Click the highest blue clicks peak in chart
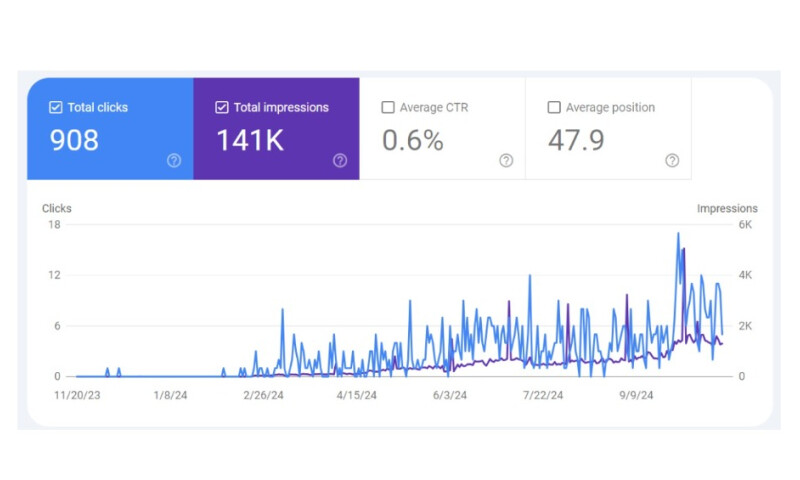800x480 pixels. [x=678, y=234]
